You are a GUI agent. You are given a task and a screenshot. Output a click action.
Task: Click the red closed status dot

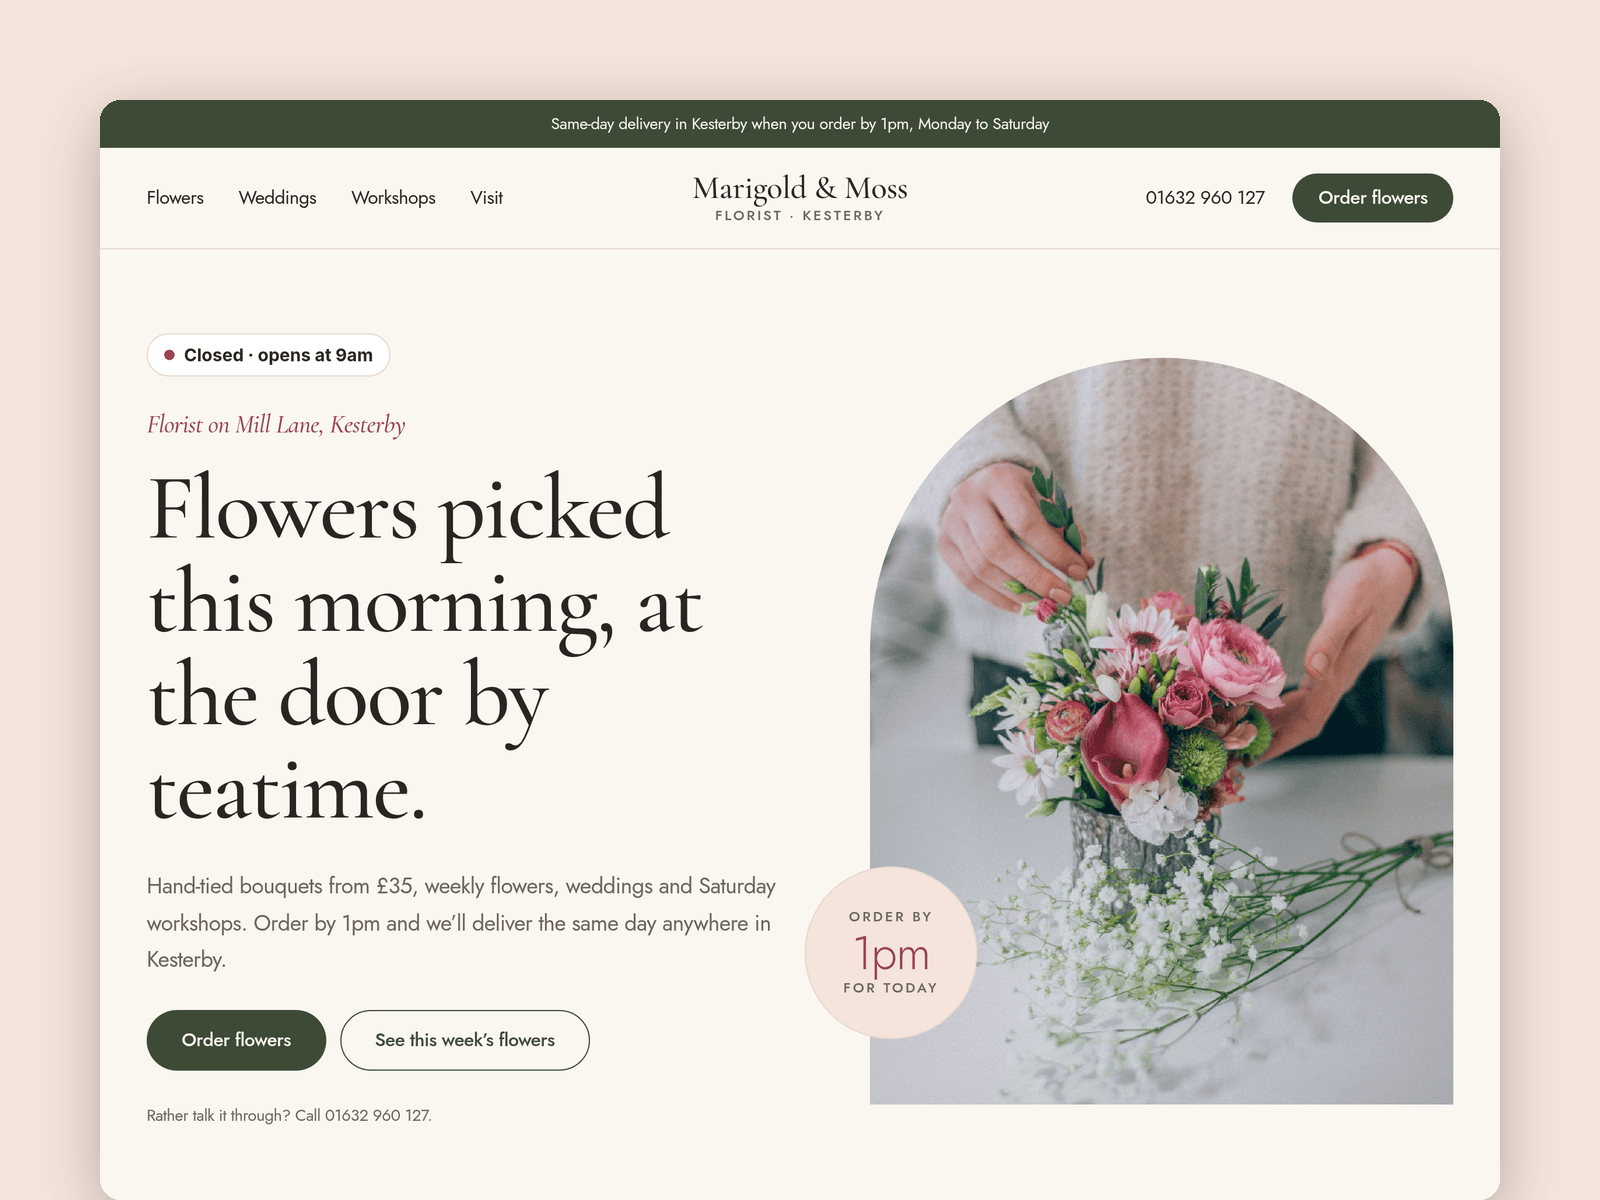click(170, 355)
